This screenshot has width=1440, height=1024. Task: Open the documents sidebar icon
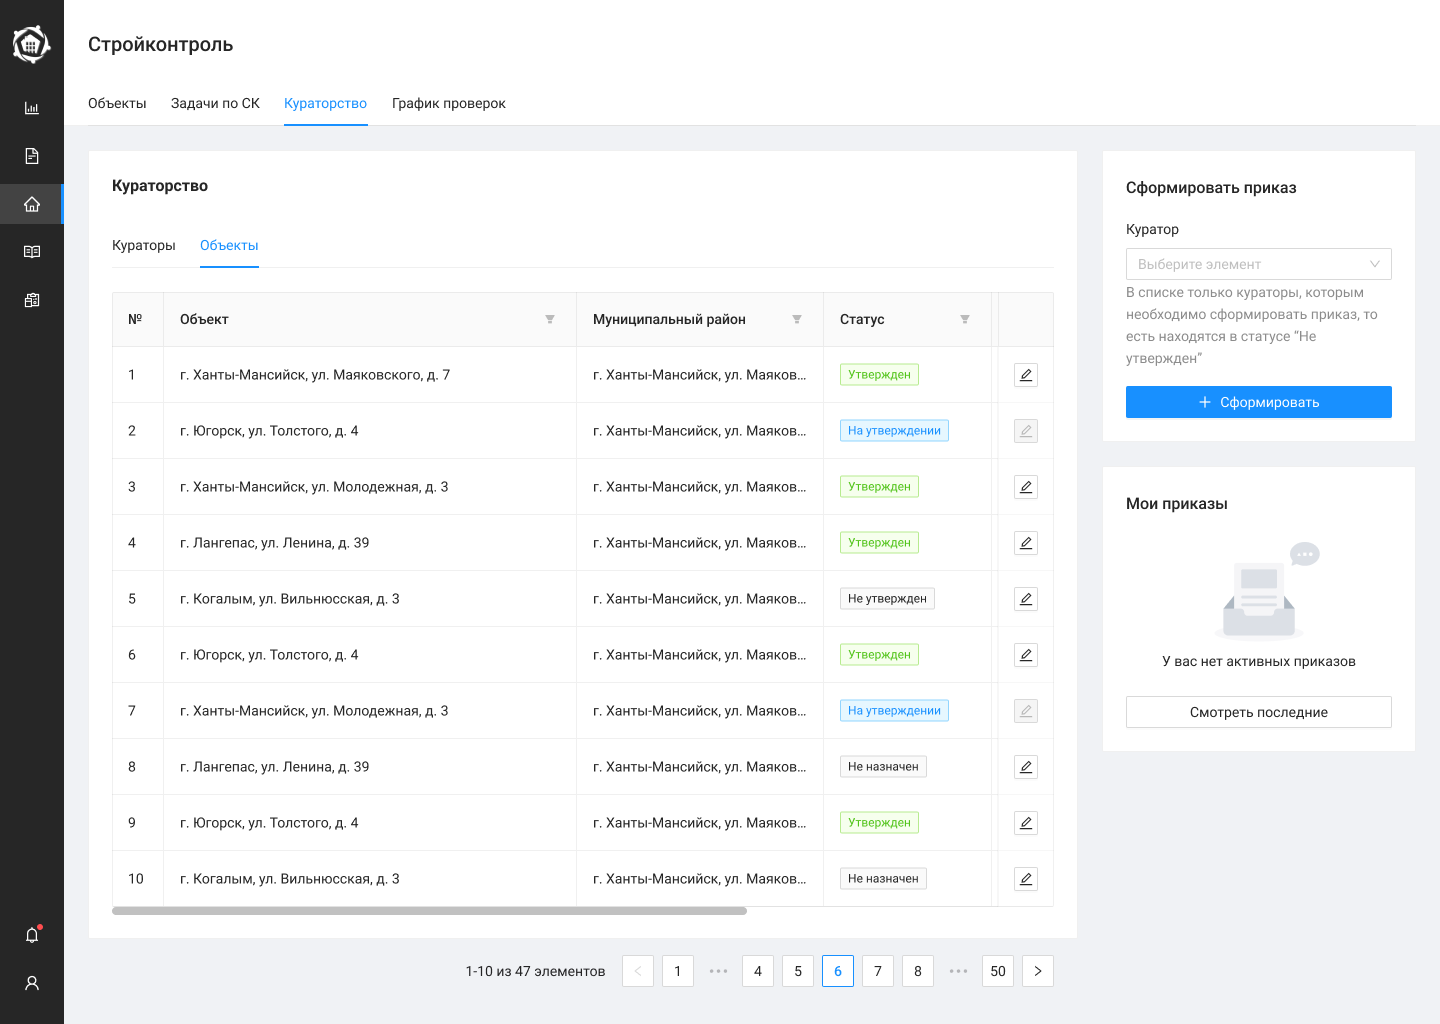[32, 156]
